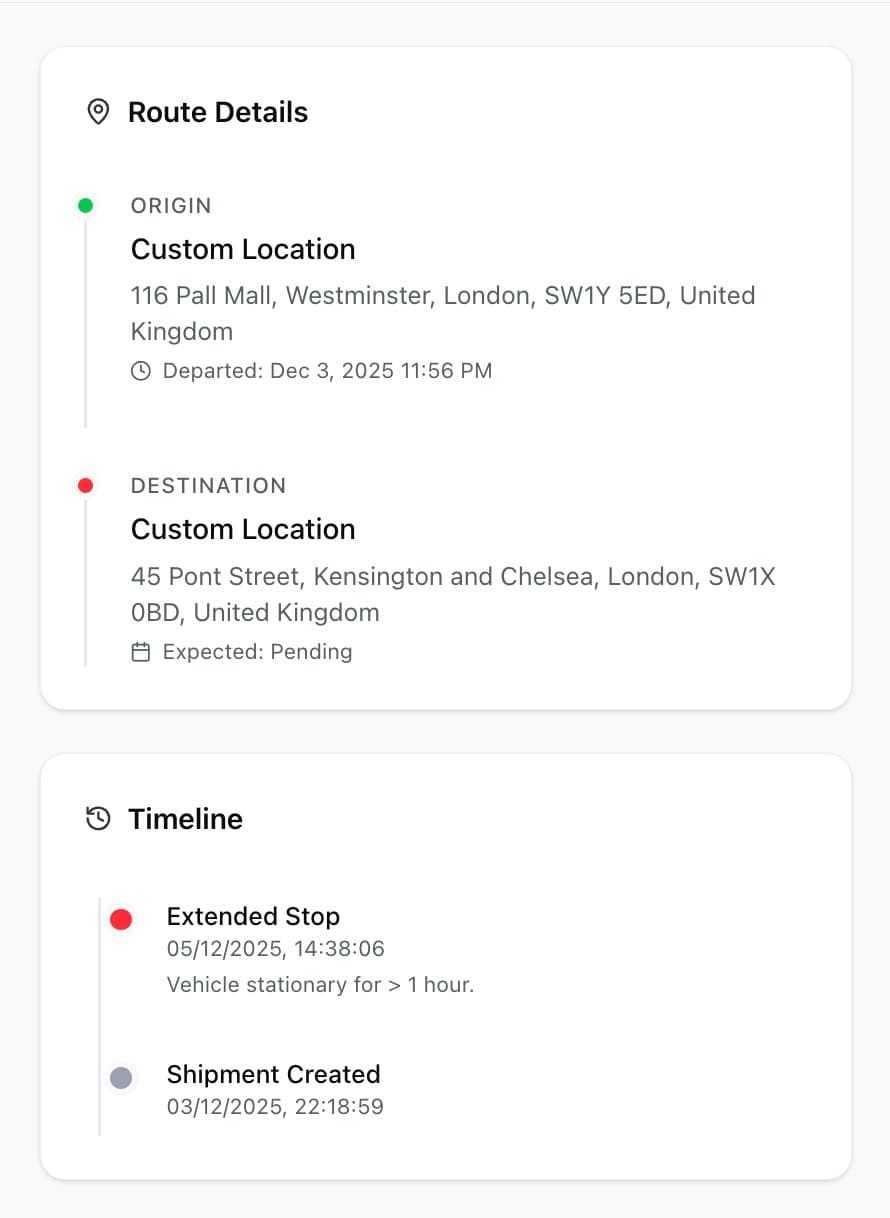Viewport: 890px width, 1218px height.
Task: Click the 03/12/2025, 22:18:59 timestamp
Action: (275, 1106)
